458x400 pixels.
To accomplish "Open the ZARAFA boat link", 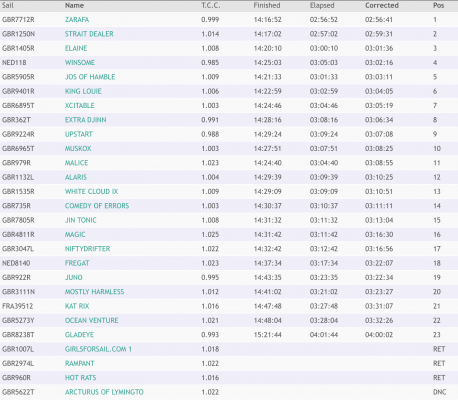I will 77,20.
